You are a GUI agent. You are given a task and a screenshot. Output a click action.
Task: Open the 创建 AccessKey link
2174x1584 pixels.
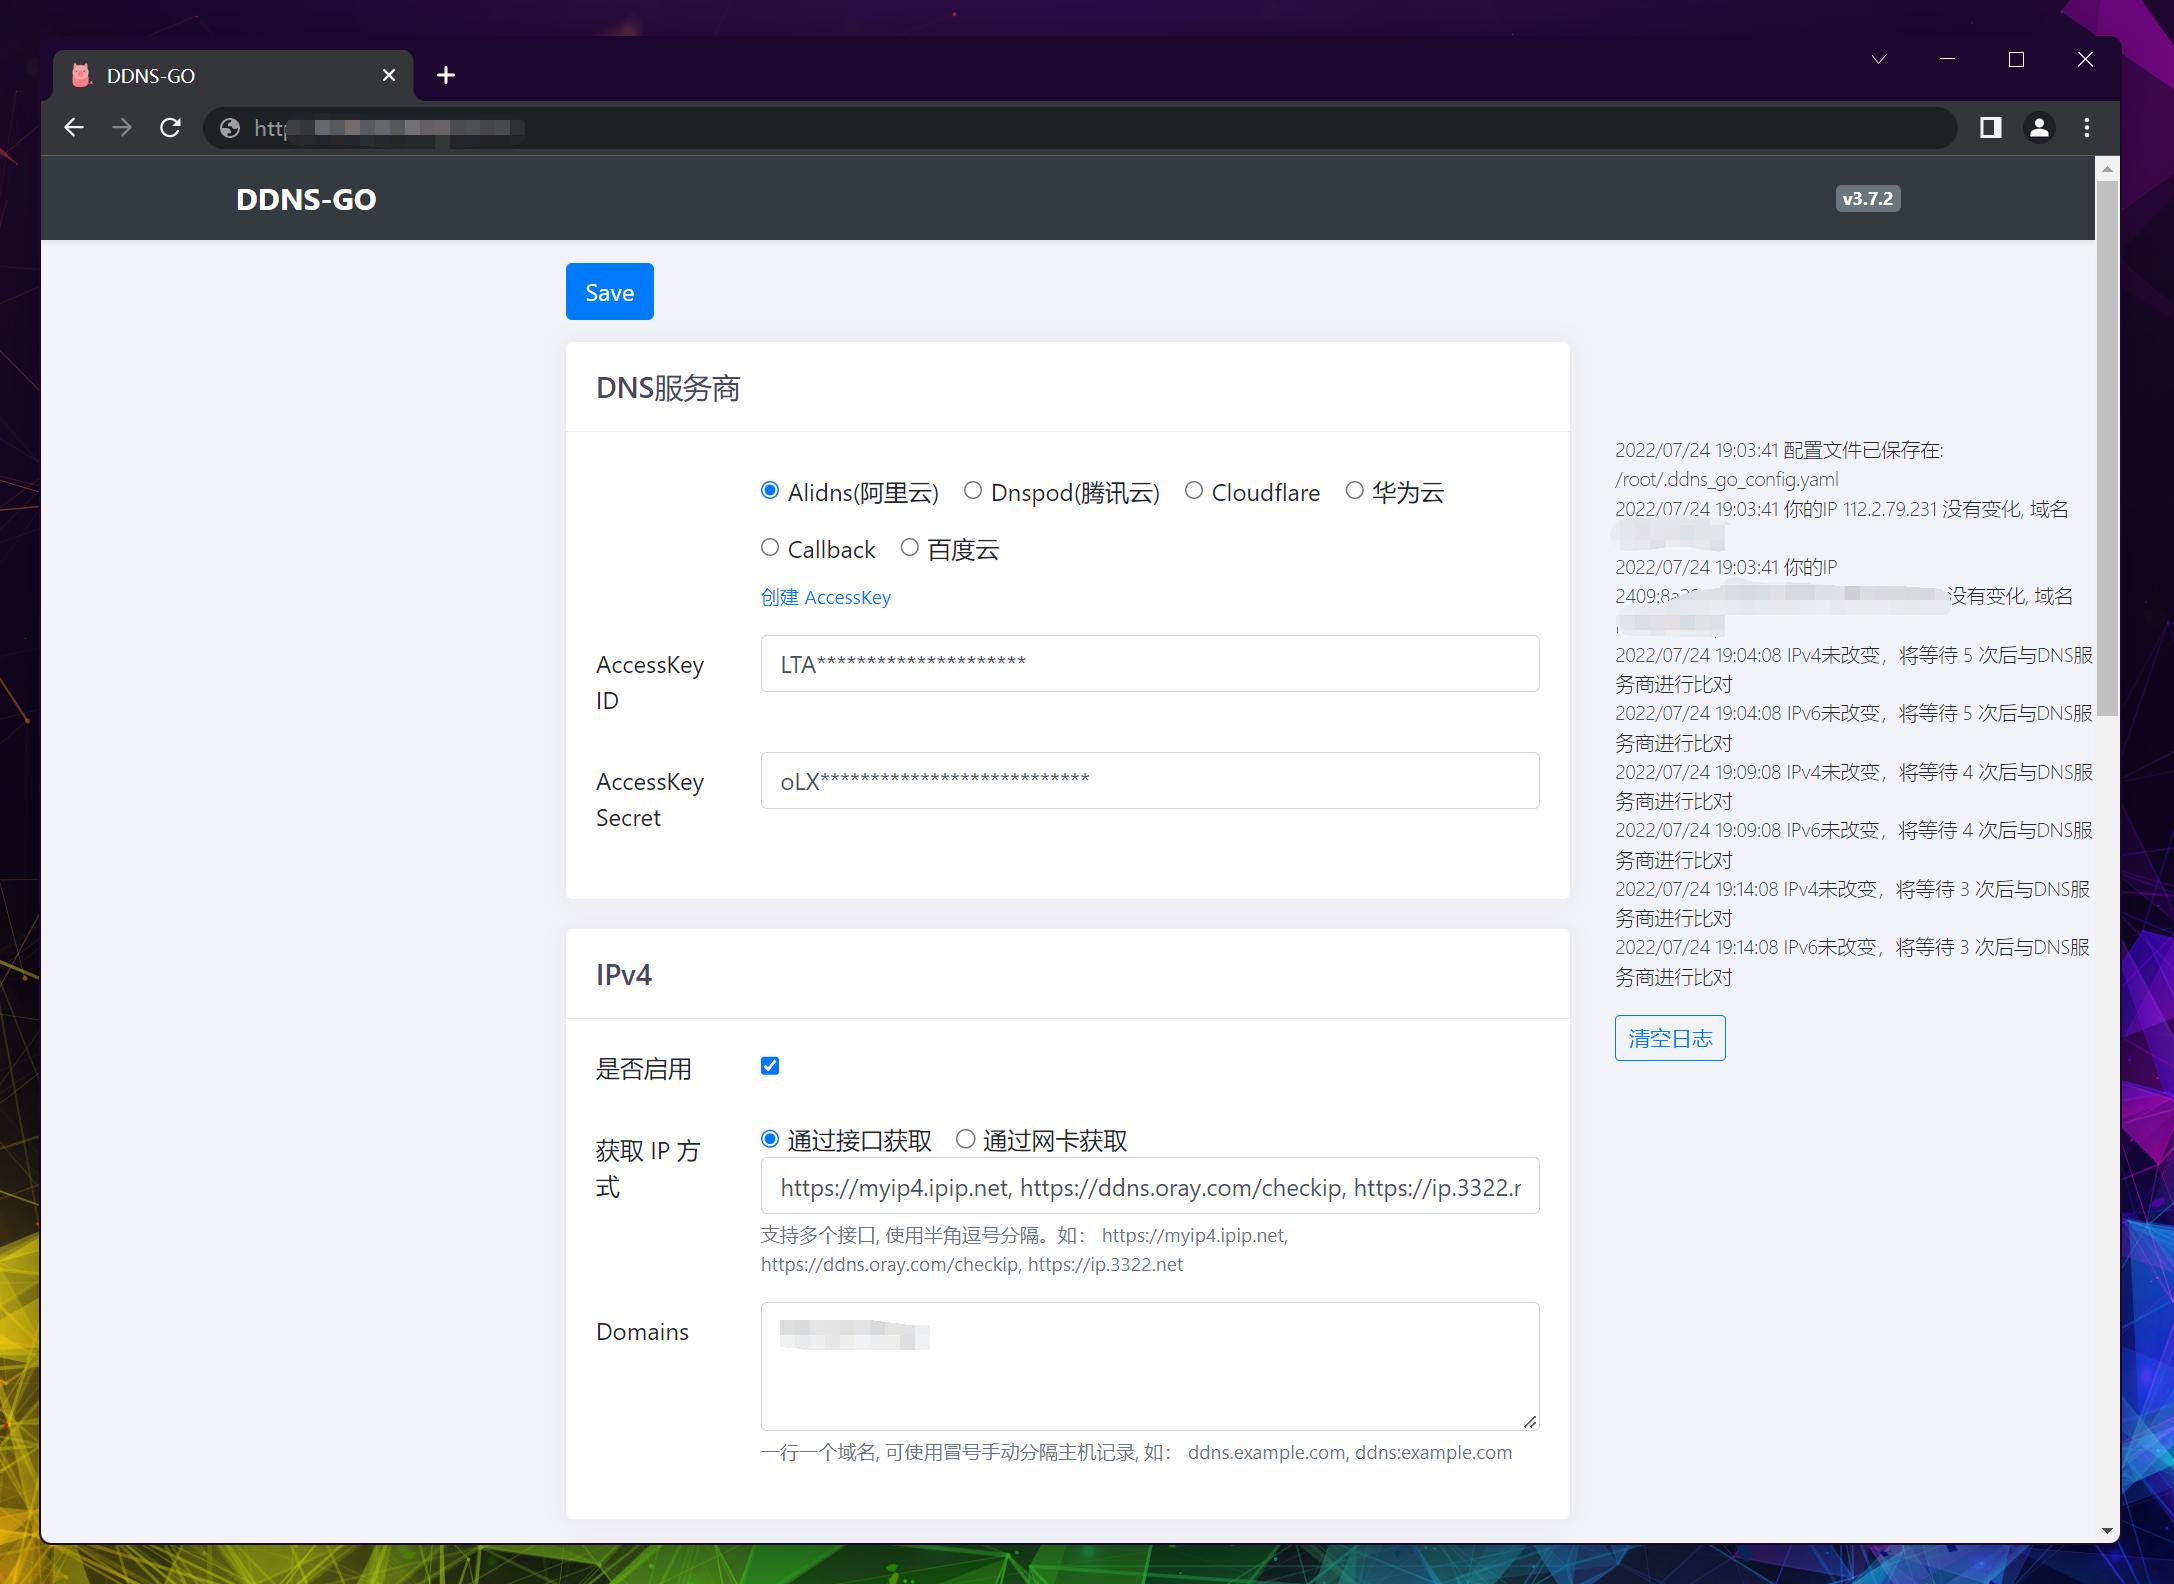click(825, 597)
